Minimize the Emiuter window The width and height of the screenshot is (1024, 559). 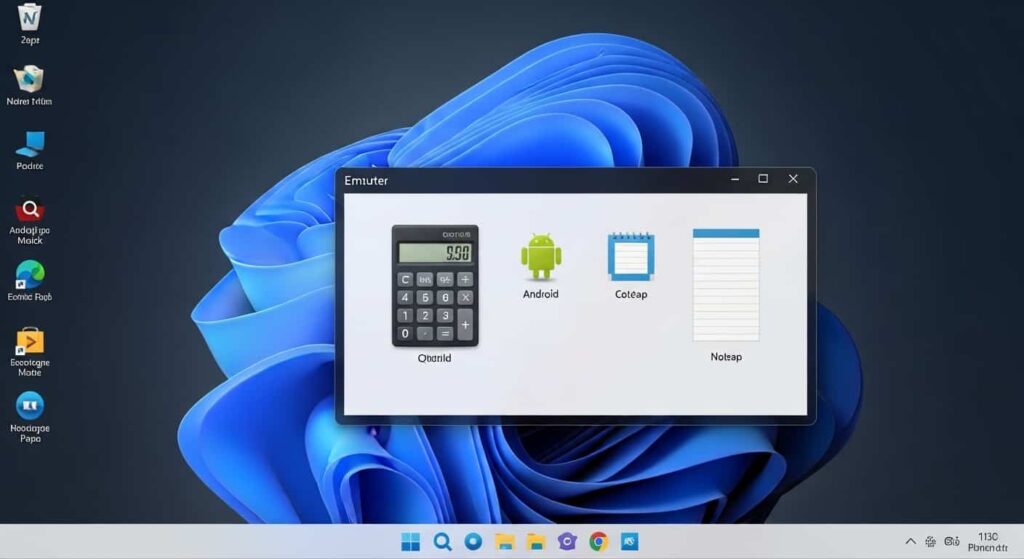(x=735, y=179)
